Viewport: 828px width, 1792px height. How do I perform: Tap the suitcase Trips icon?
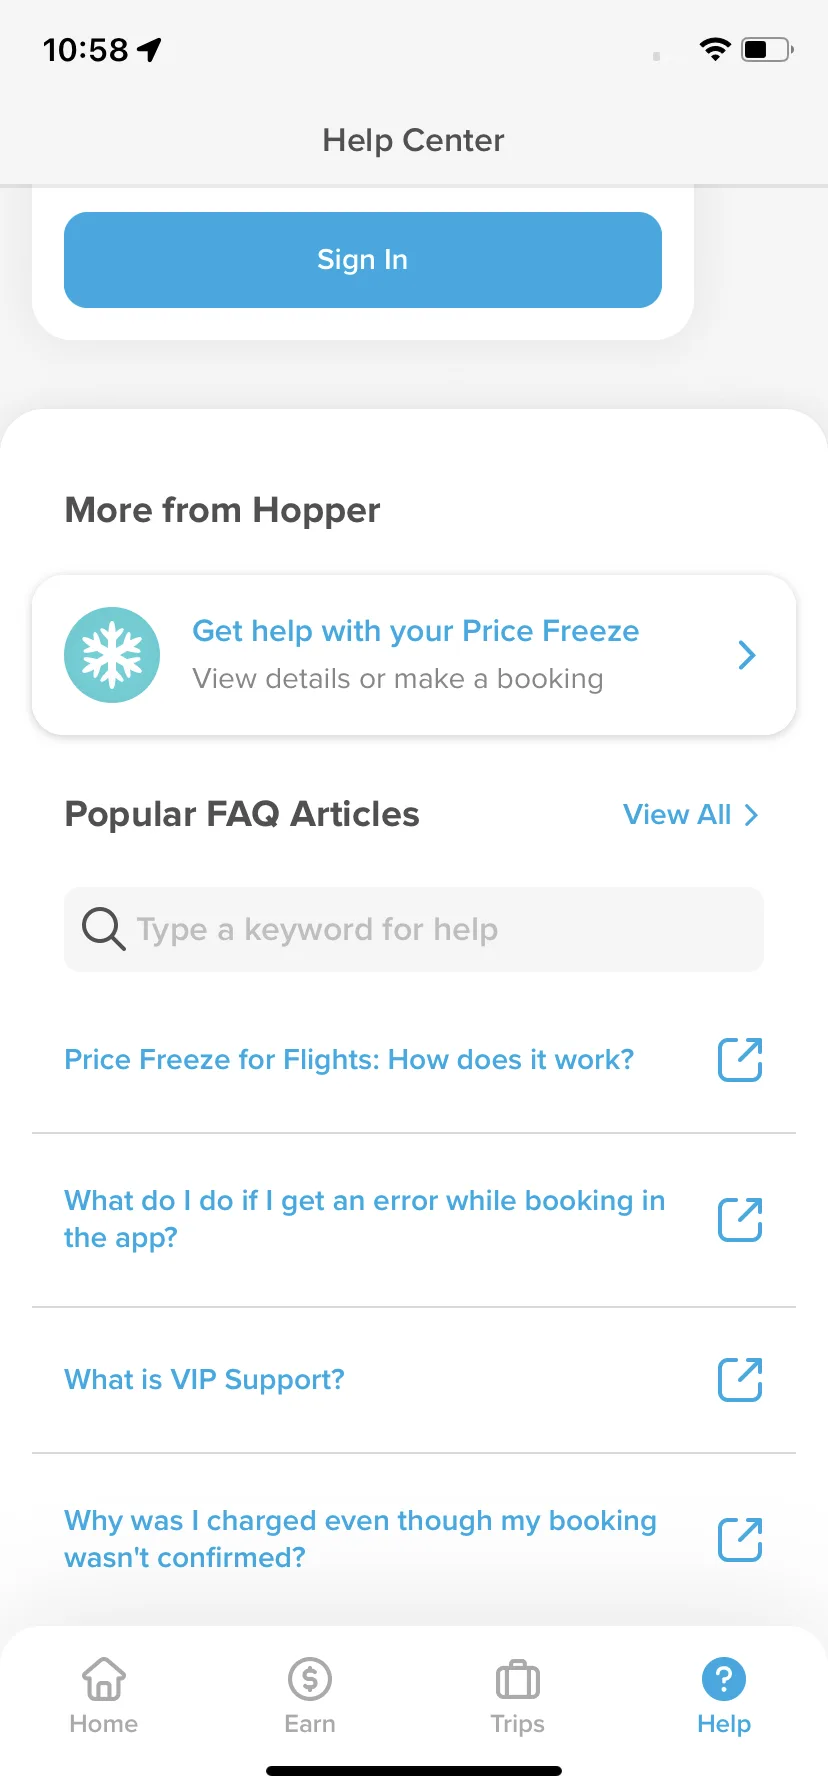[x=517, y=1679]
